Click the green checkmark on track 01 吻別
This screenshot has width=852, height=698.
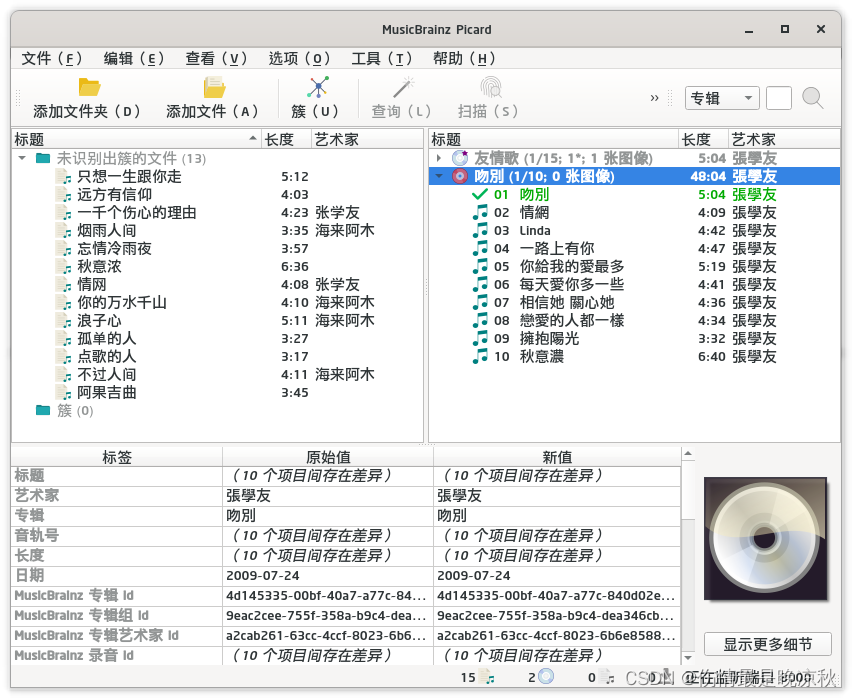[480, 194]
